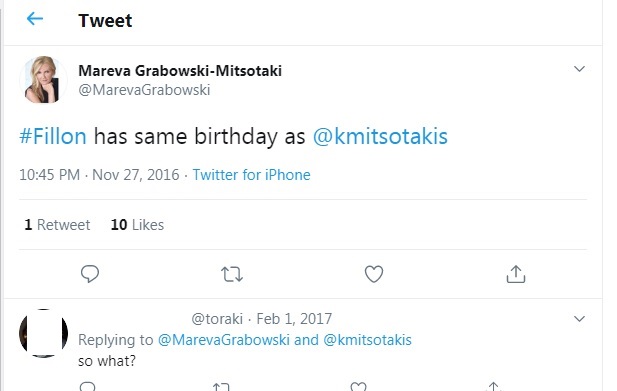Image resolution: width=617 pixels, height=391 pixels.
Task: Like the main tweet with heart icon
Action: [374, 274]
